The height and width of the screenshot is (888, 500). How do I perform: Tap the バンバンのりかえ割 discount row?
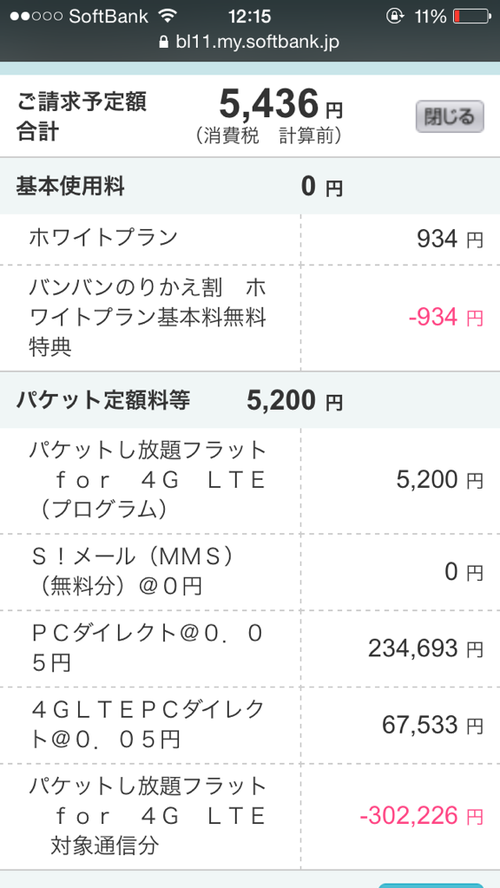pos(250,318)
